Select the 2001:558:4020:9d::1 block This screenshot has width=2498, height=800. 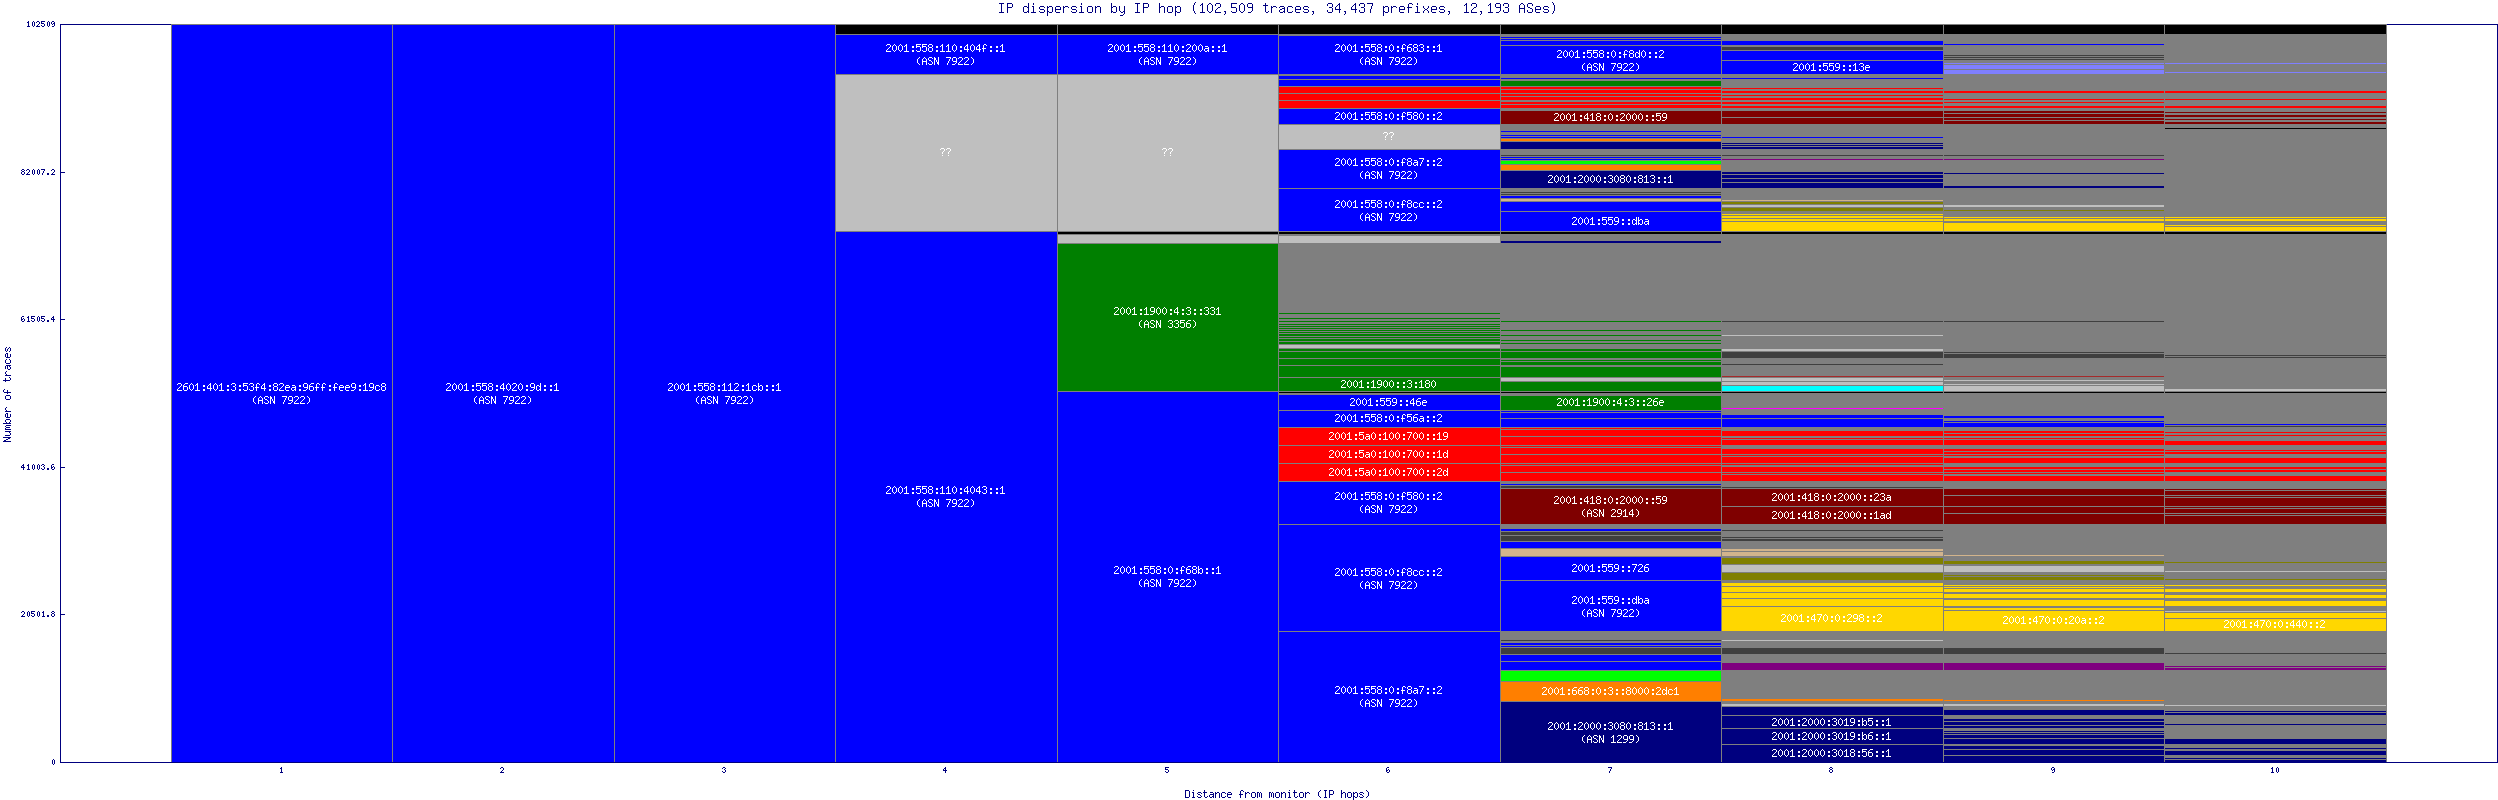point(502,393)
